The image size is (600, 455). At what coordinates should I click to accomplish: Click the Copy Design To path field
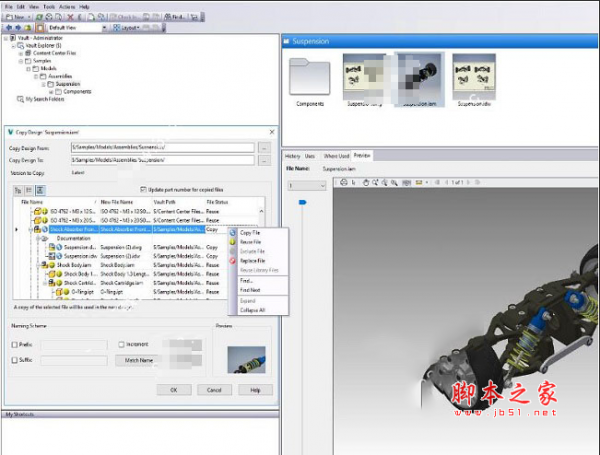(x=163, y=160)
